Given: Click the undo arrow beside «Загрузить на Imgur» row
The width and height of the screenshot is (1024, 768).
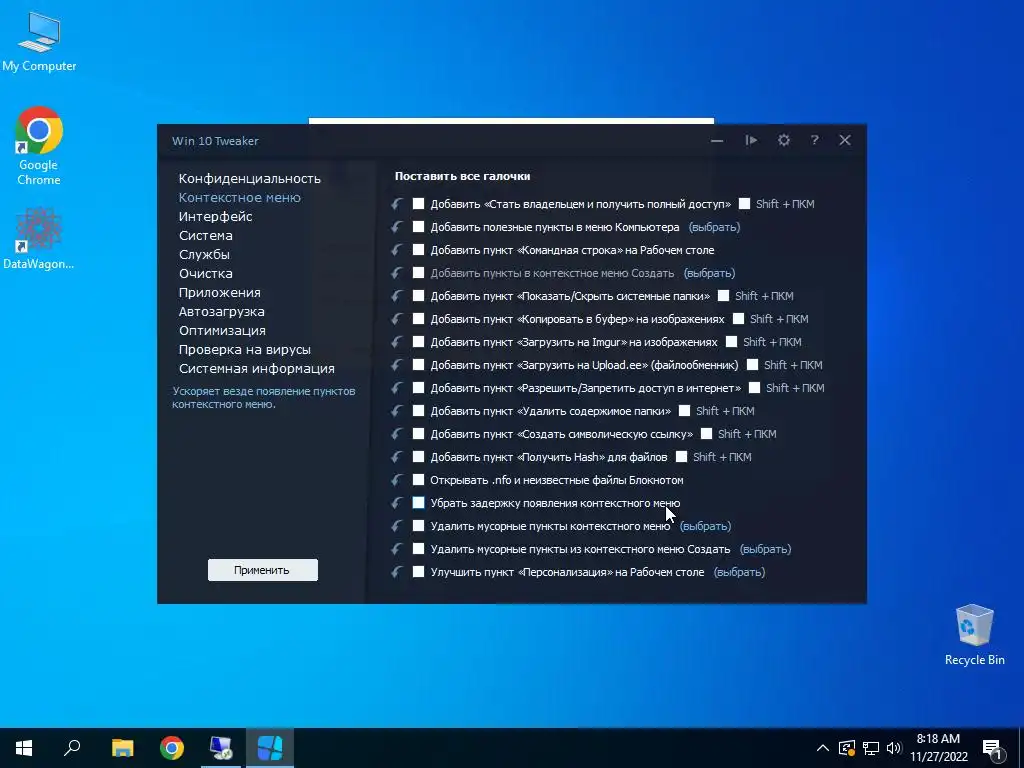Looking at the screenshot, I should tap(396, 342).
